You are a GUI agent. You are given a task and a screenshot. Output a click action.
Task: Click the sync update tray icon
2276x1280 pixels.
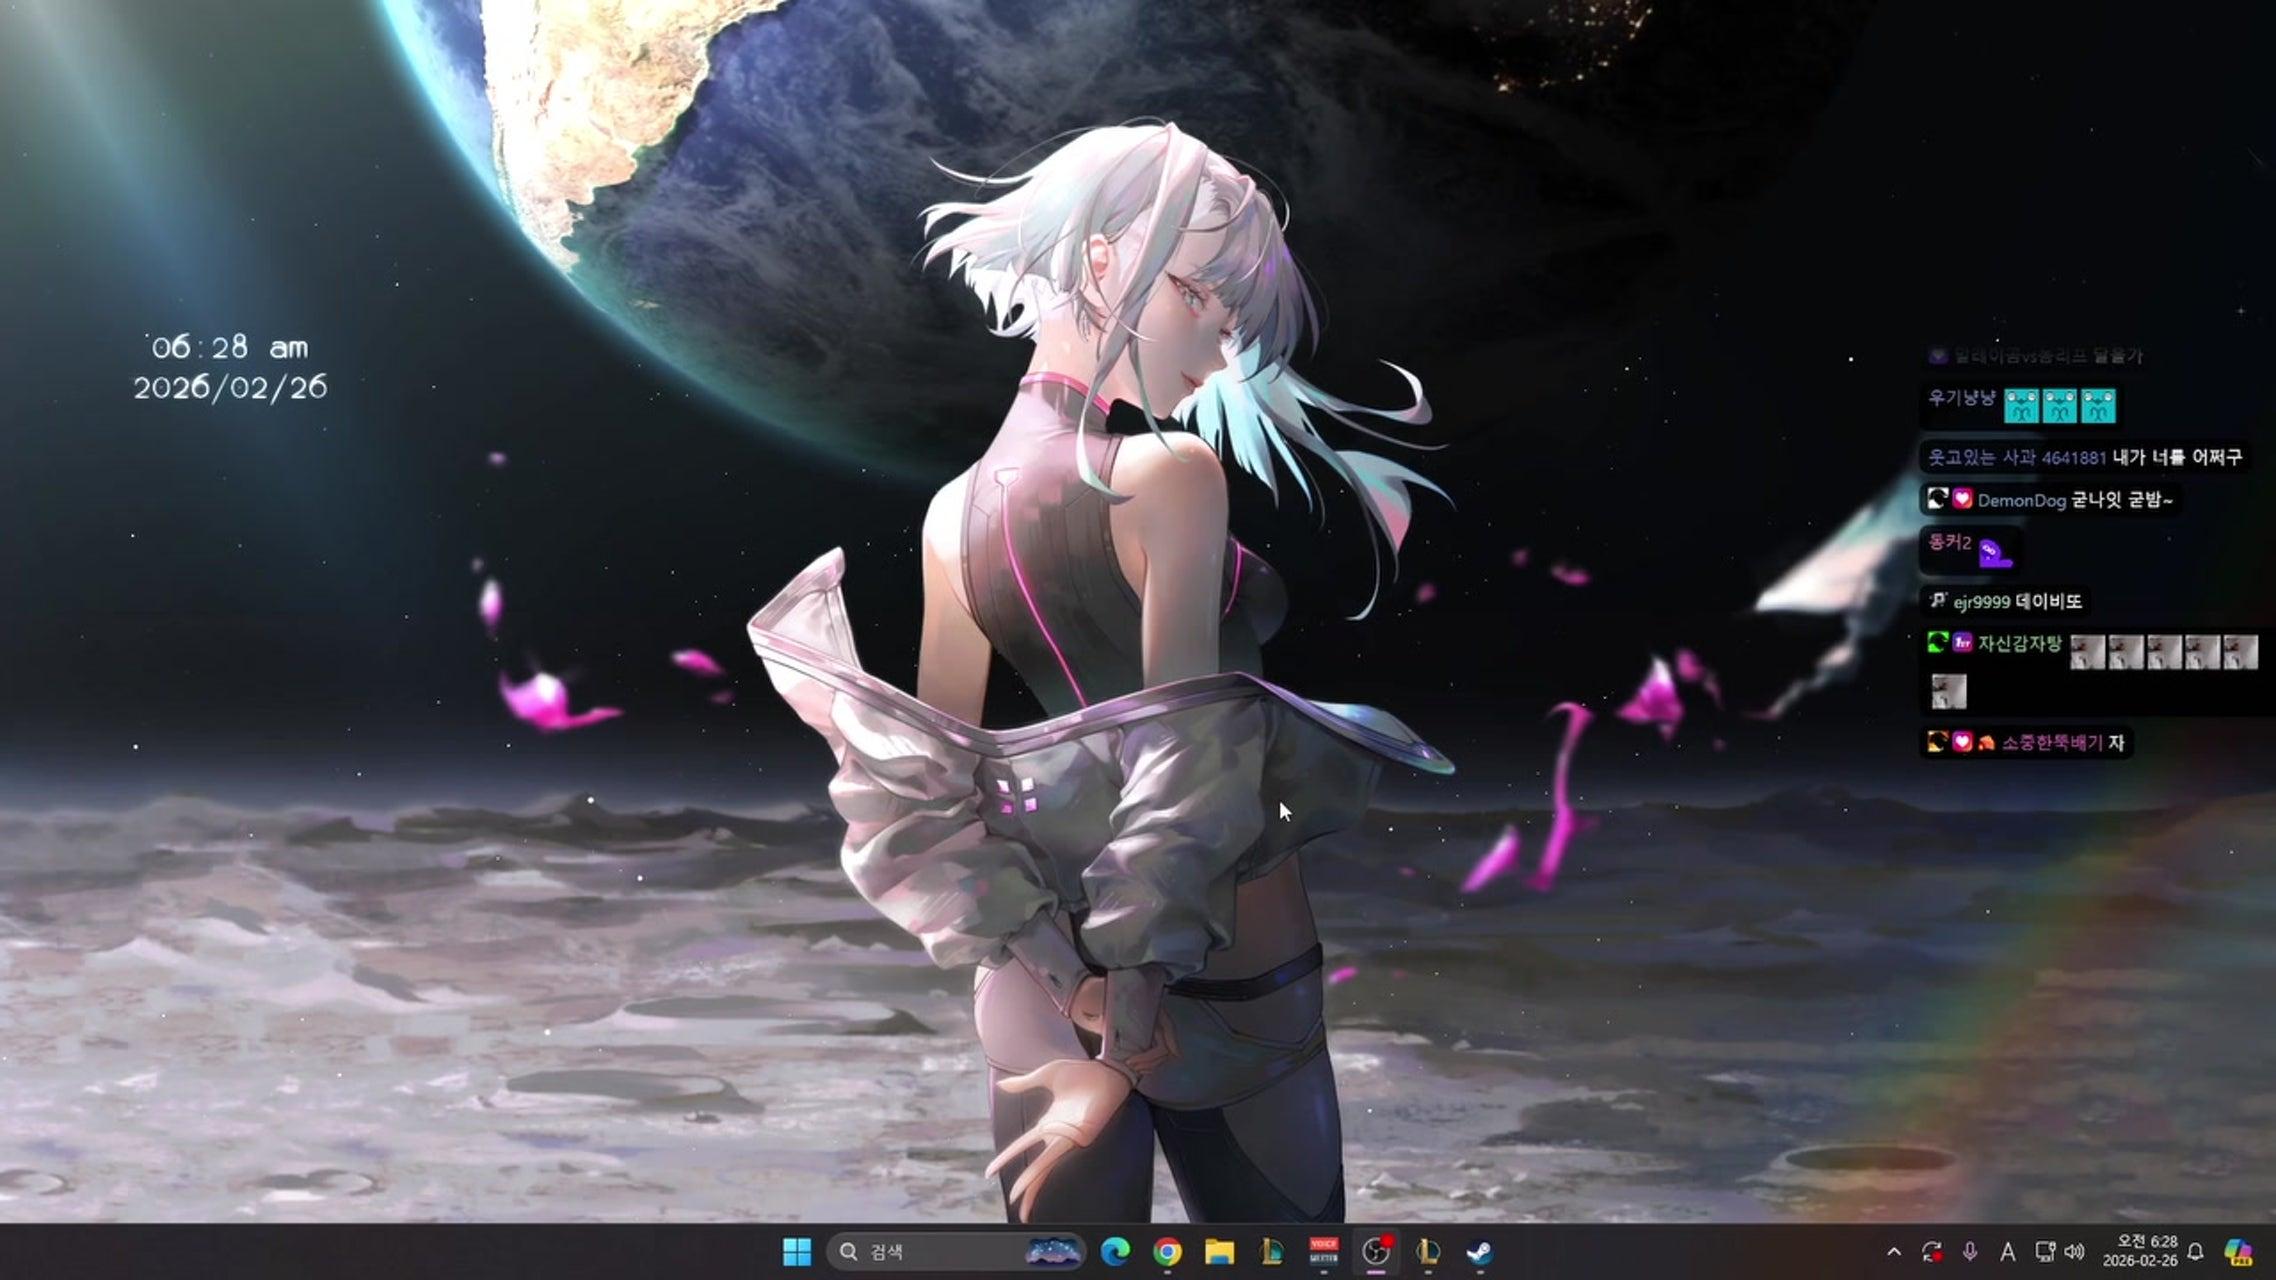(1932, 1252)
